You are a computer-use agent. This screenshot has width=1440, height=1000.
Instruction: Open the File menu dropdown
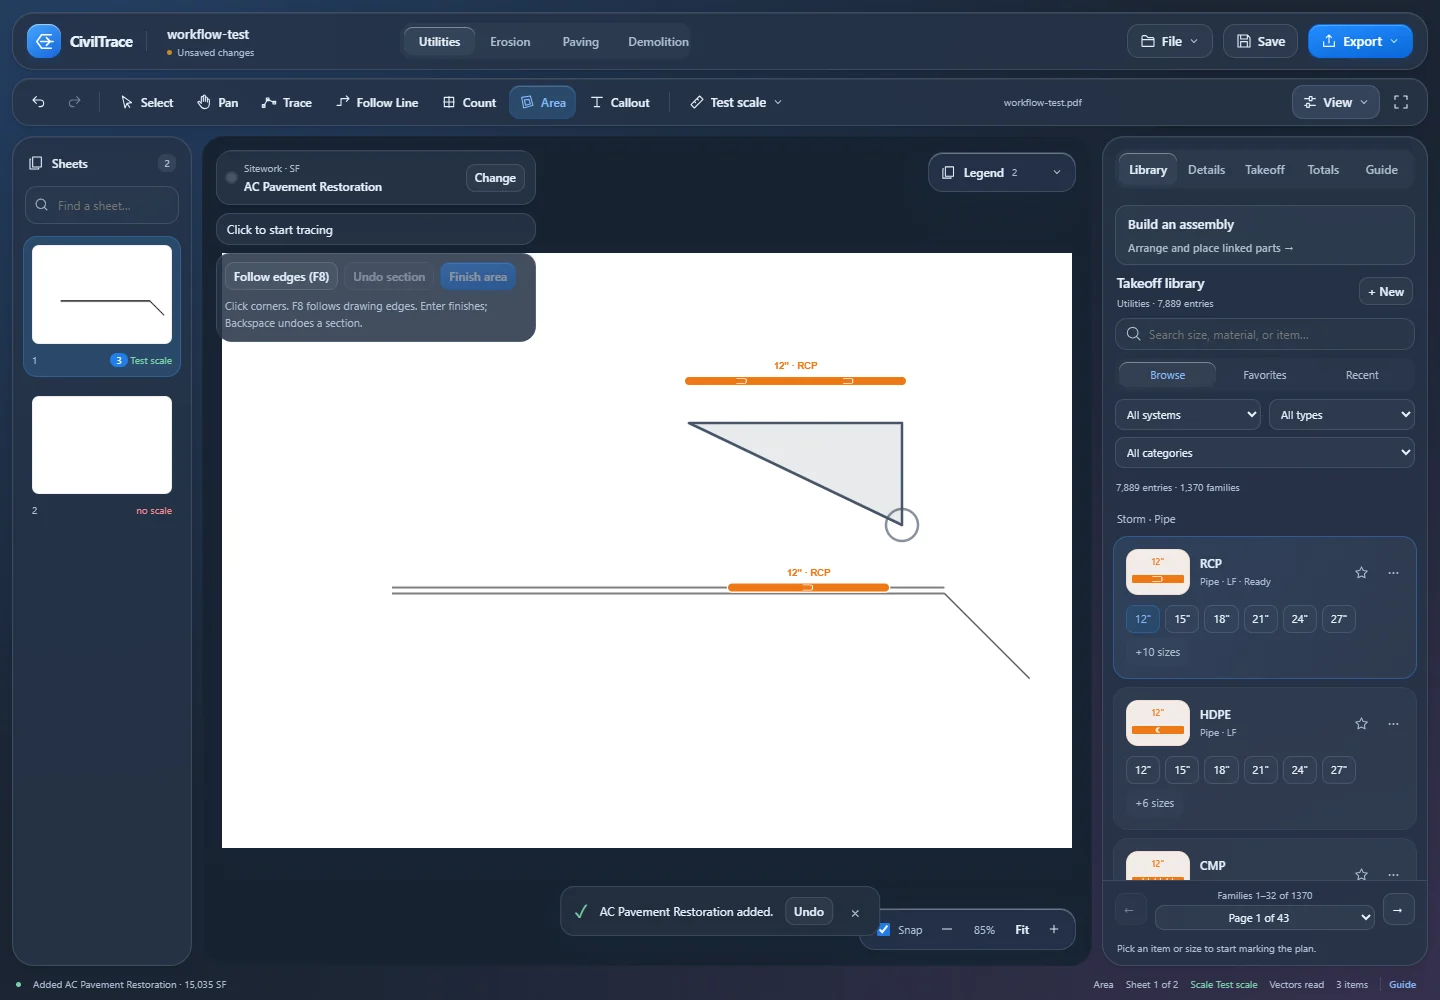tap(1169, 41)
